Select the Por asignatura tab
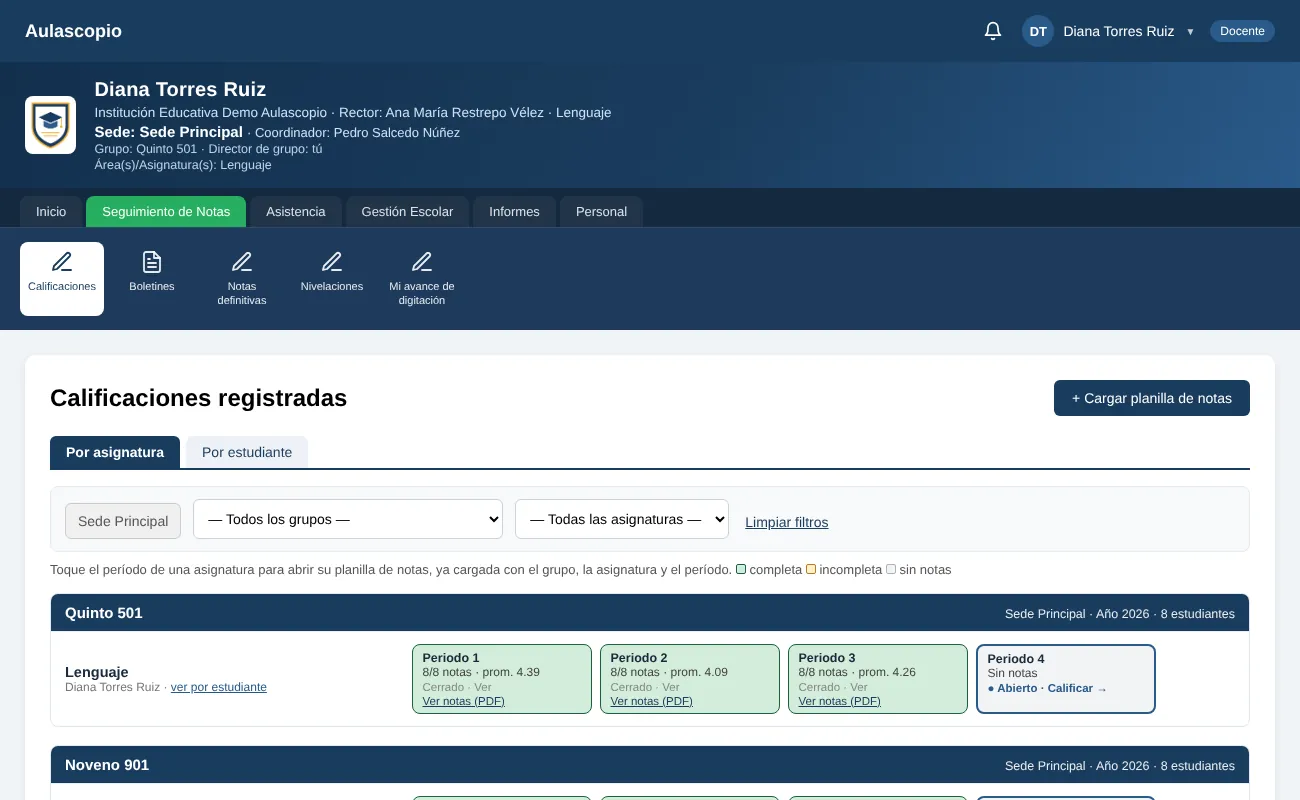This screenshot has width=1300, height=800. tap(115, 452)
